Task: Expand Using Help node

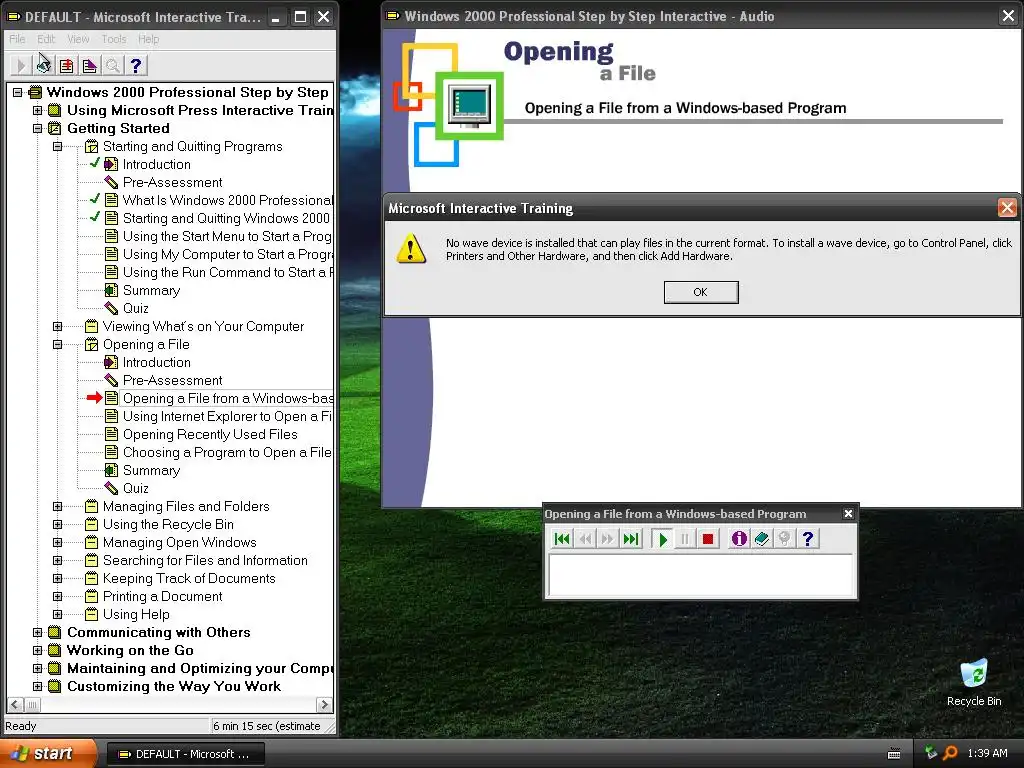Action: point(57,614)
